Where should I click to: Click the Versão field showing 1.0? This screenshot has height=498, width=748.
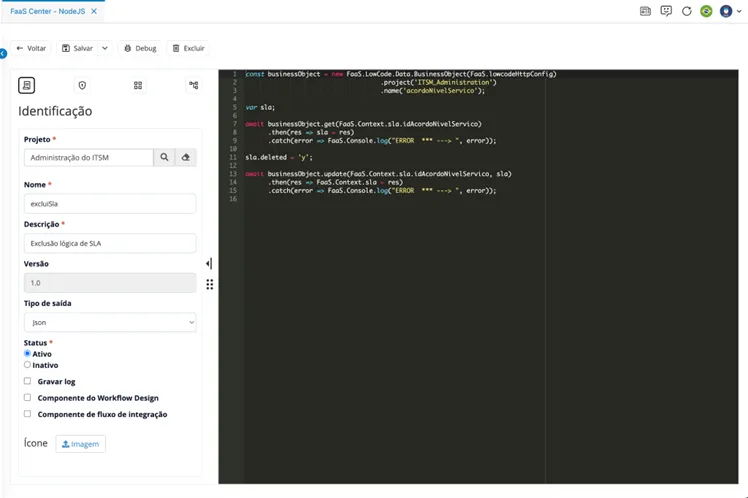point(110,283)
